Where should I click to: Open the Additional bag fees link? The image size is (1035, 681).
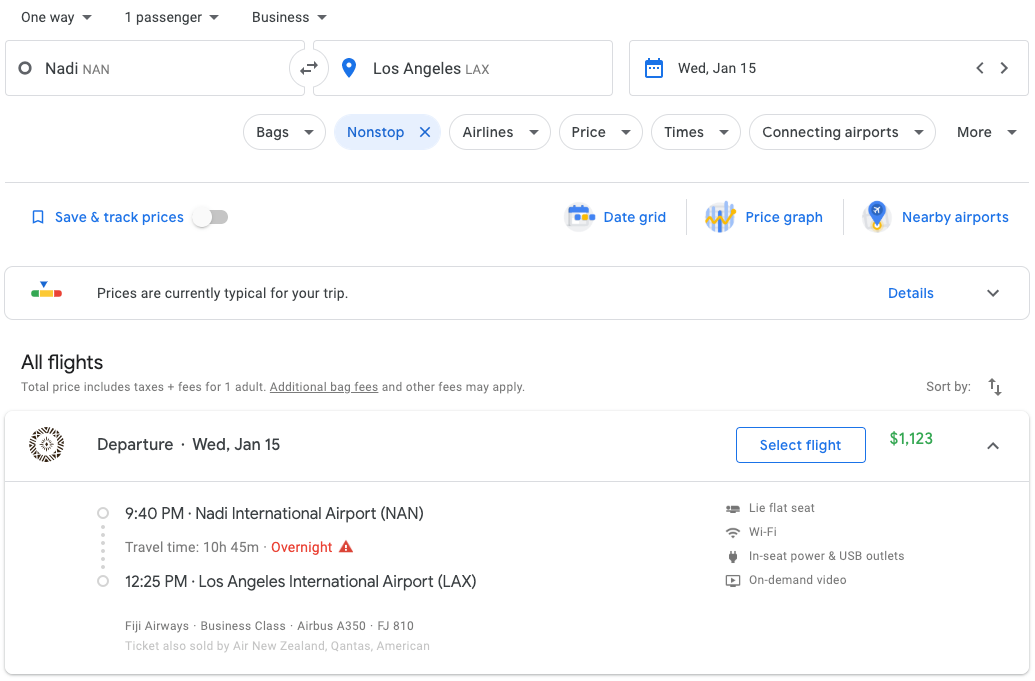pos(324,387)
